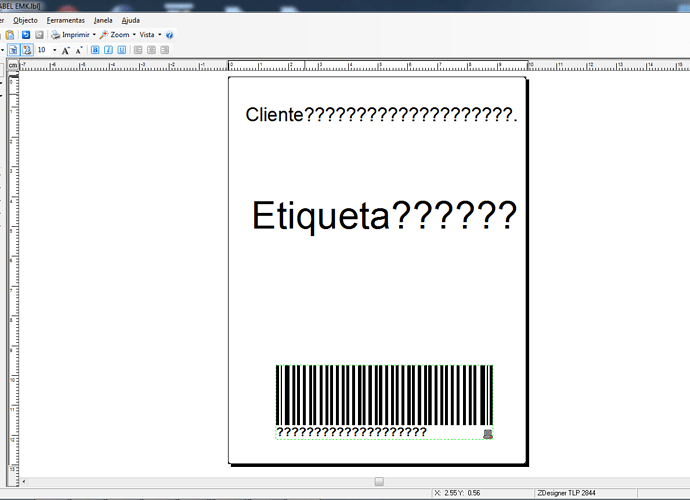
Task: Click the Zoom magnifier button
Action: coord(114,35)
